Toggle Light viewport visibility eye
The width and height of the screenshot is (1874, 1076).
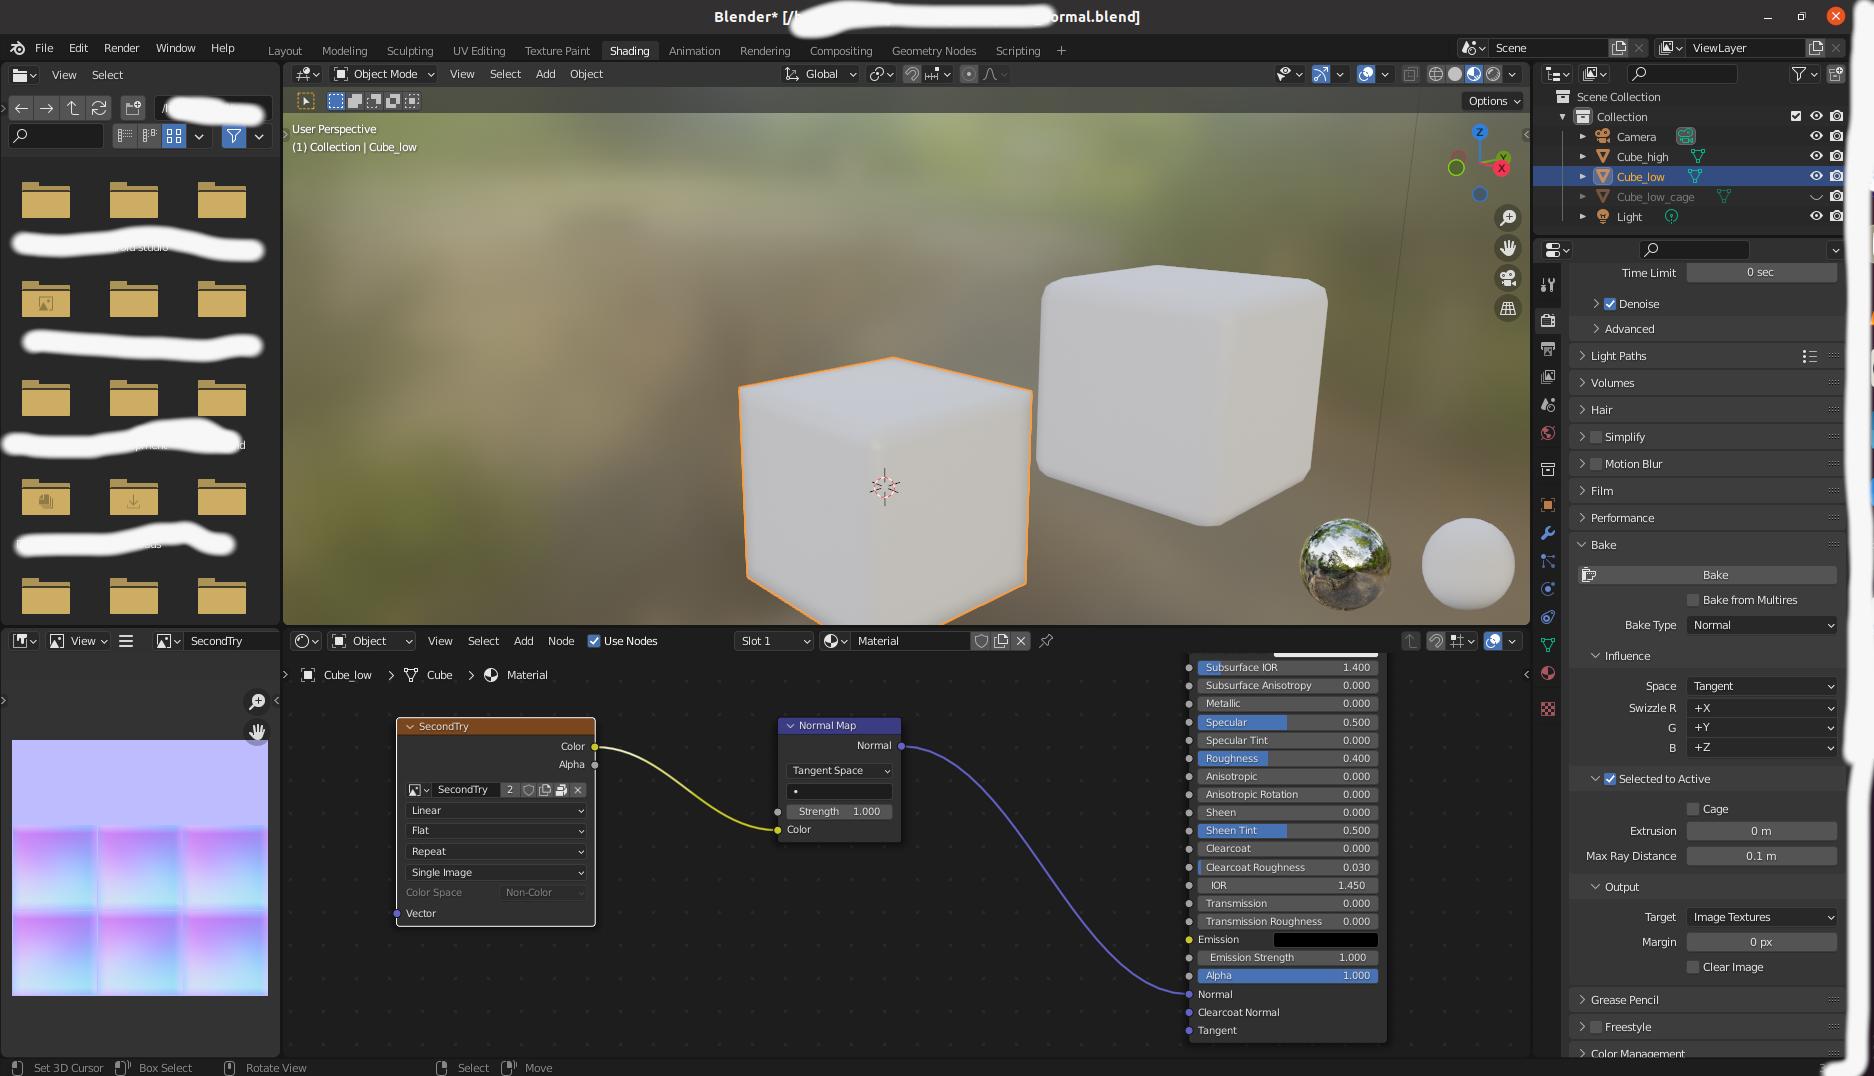(1816, 216)
